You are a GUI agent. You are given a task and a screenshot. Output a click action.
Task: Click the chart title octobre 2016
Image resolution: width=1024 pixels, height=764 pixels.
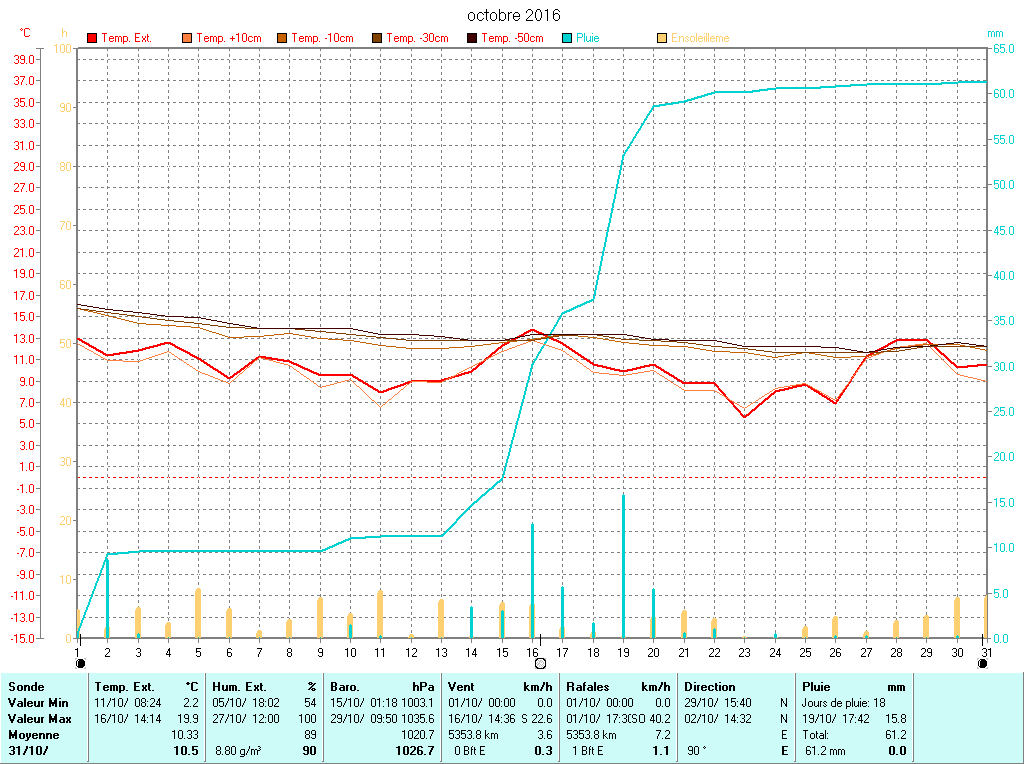point(514,15)
